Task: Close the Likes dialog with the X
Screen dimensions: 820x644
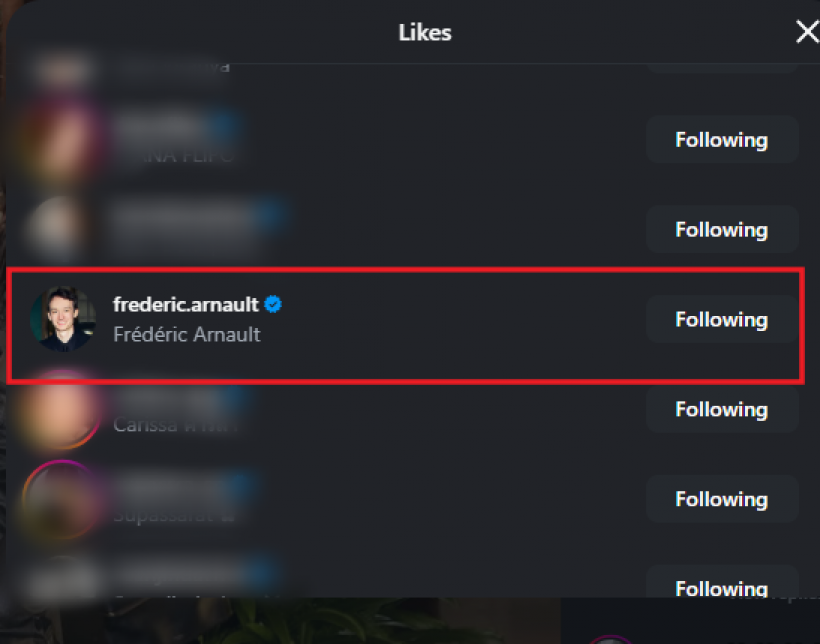Action: click(x=806, y=33)
